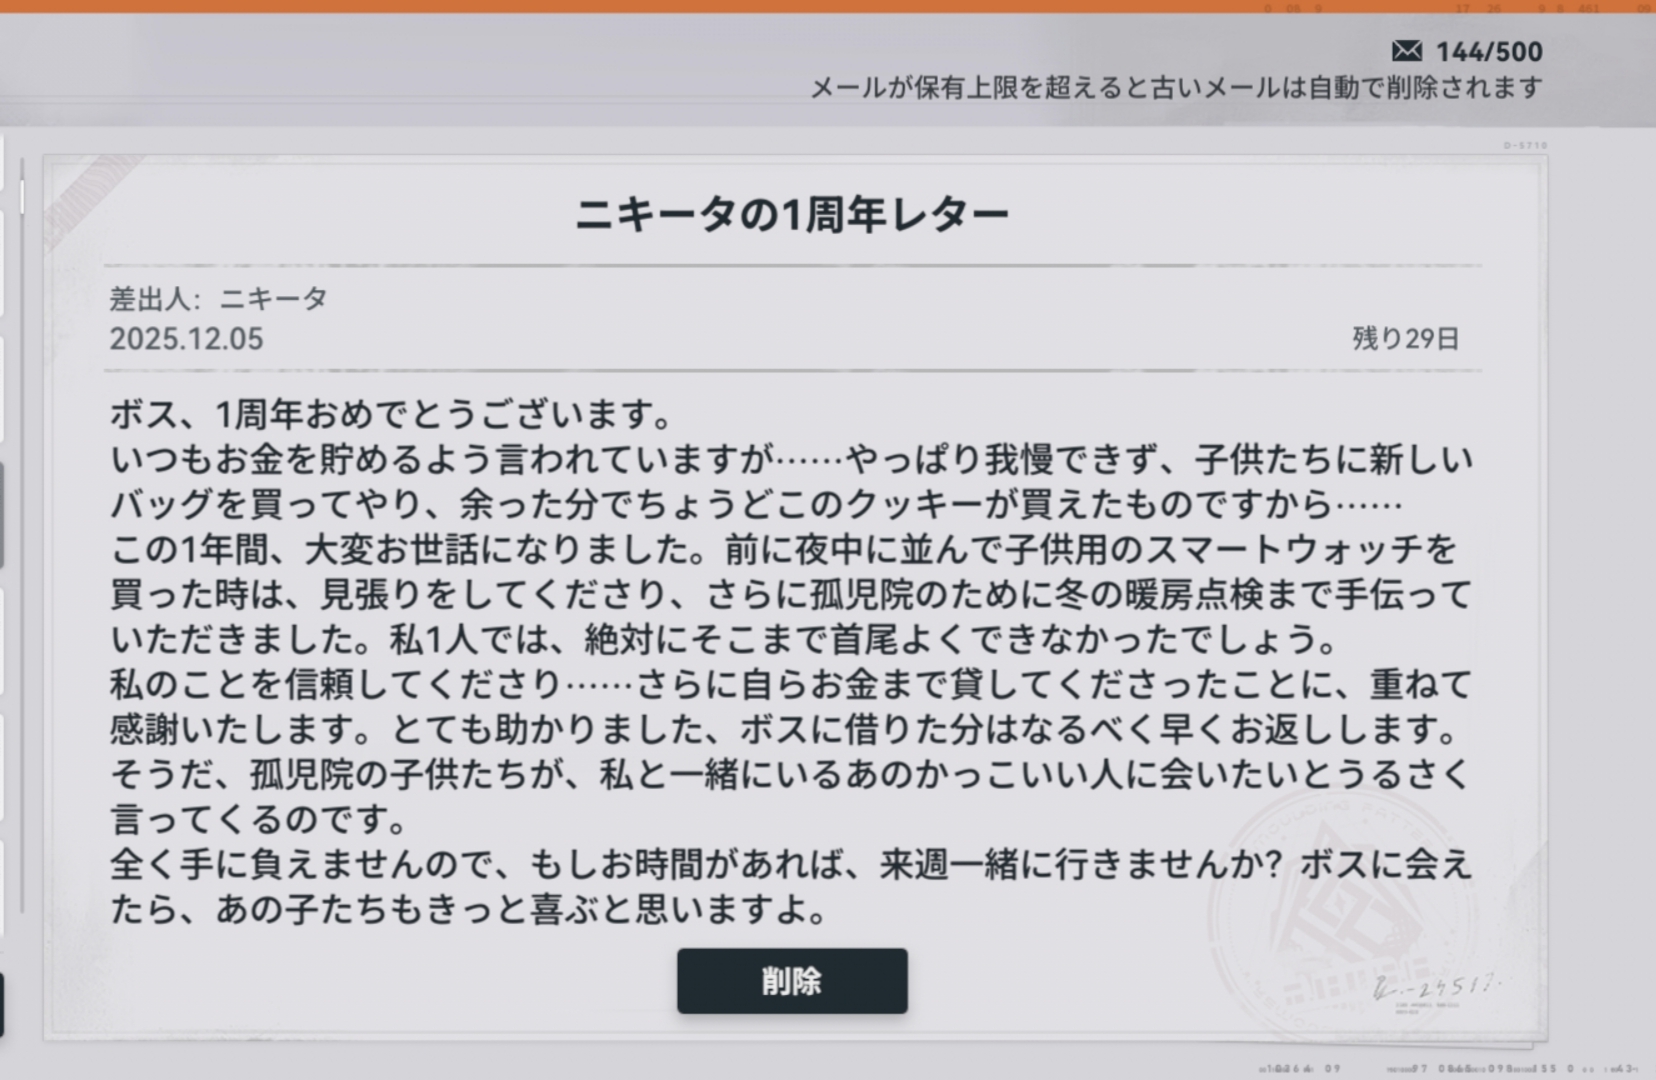
Task: Click the dark button at left edge
Action: 2,1004
